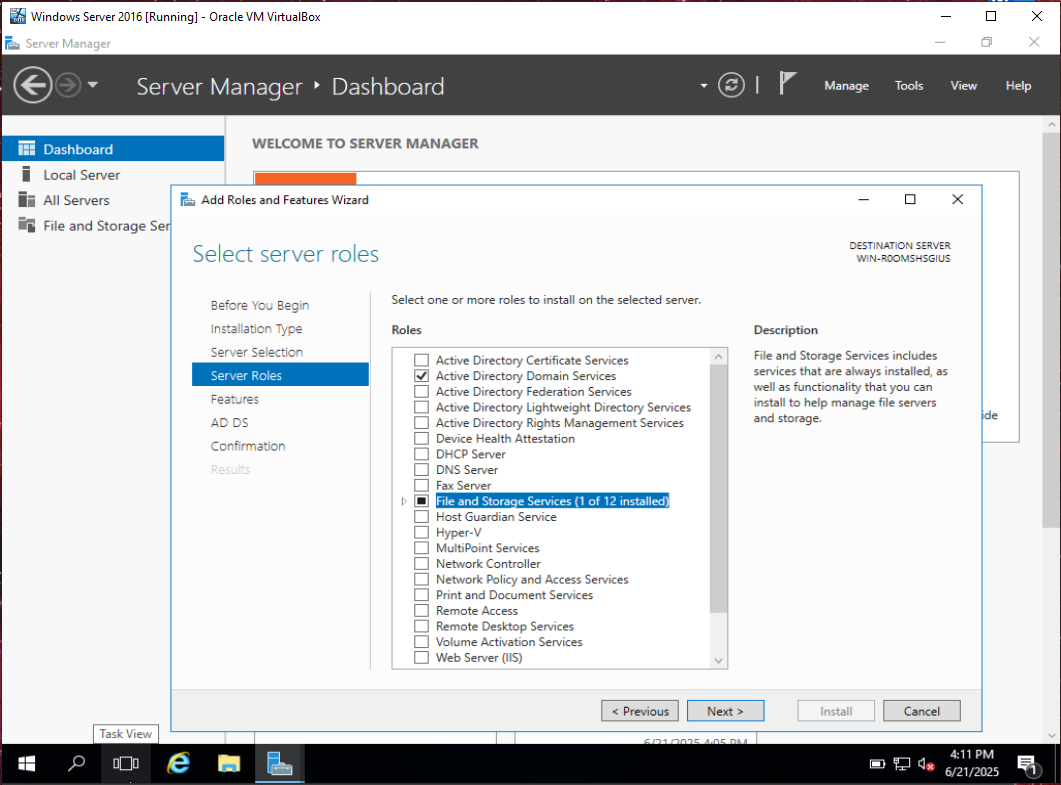Click the Previous button
This screenshot has height=785, width=1061.
[639, 711]
